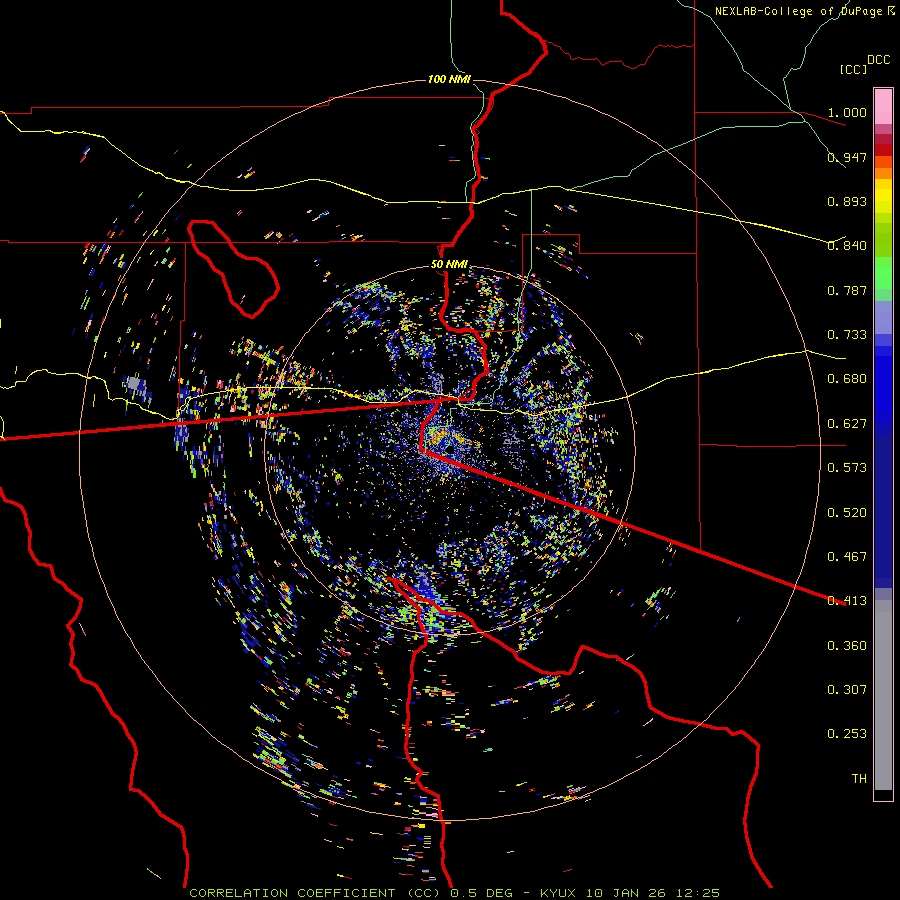This screenshot has width=900, height=900.
Task: Click the 100 NMI range ring label
Action: (449, 79)
